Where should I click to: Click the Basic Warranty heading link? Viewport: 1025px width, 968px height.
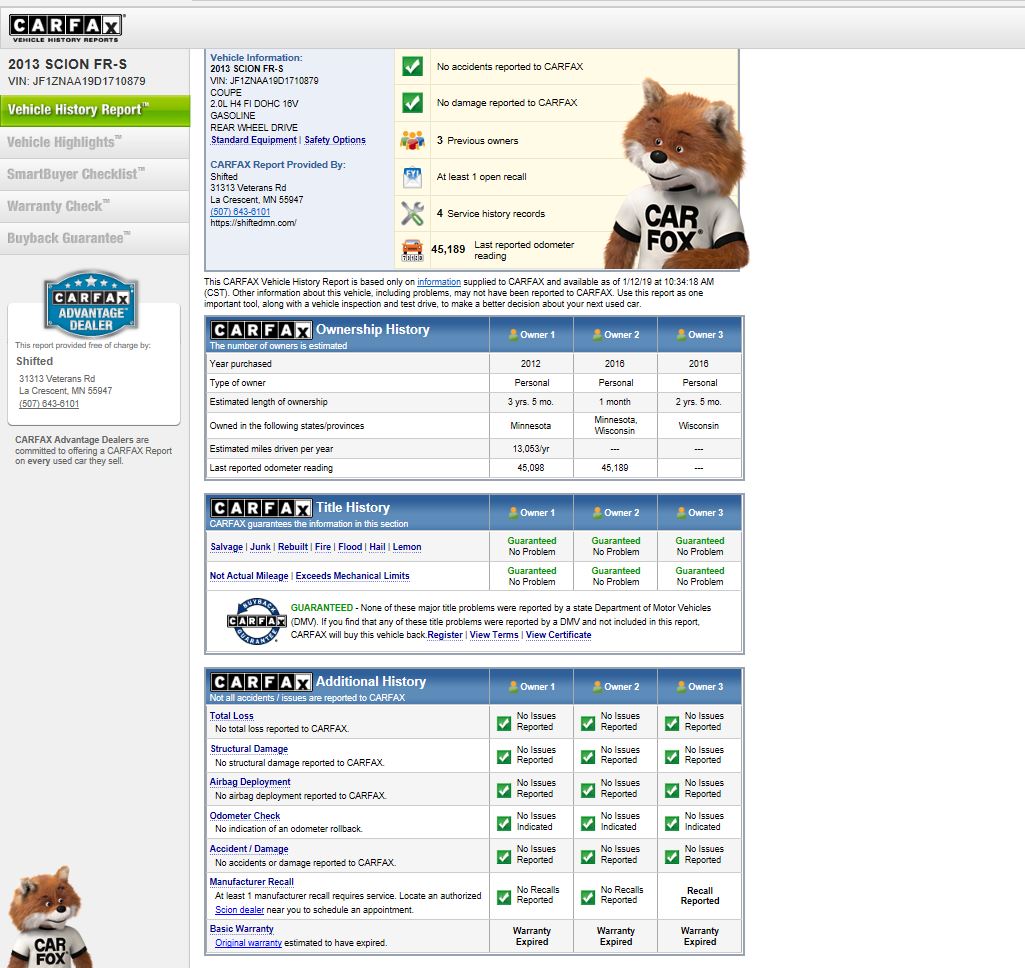(242, 929)
